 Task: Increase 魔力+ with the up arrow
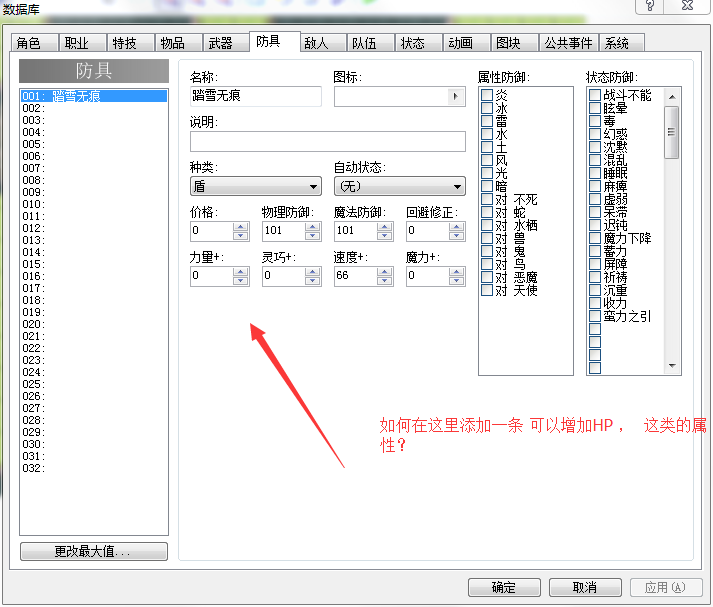point(456,271)
